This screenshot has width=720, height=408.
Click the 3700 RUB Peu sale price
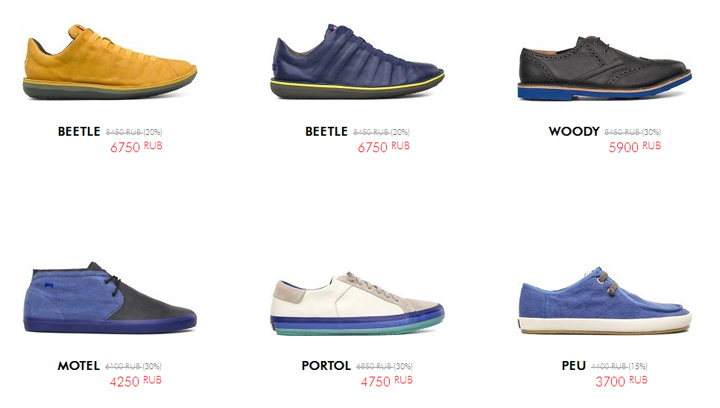[621, 381]
